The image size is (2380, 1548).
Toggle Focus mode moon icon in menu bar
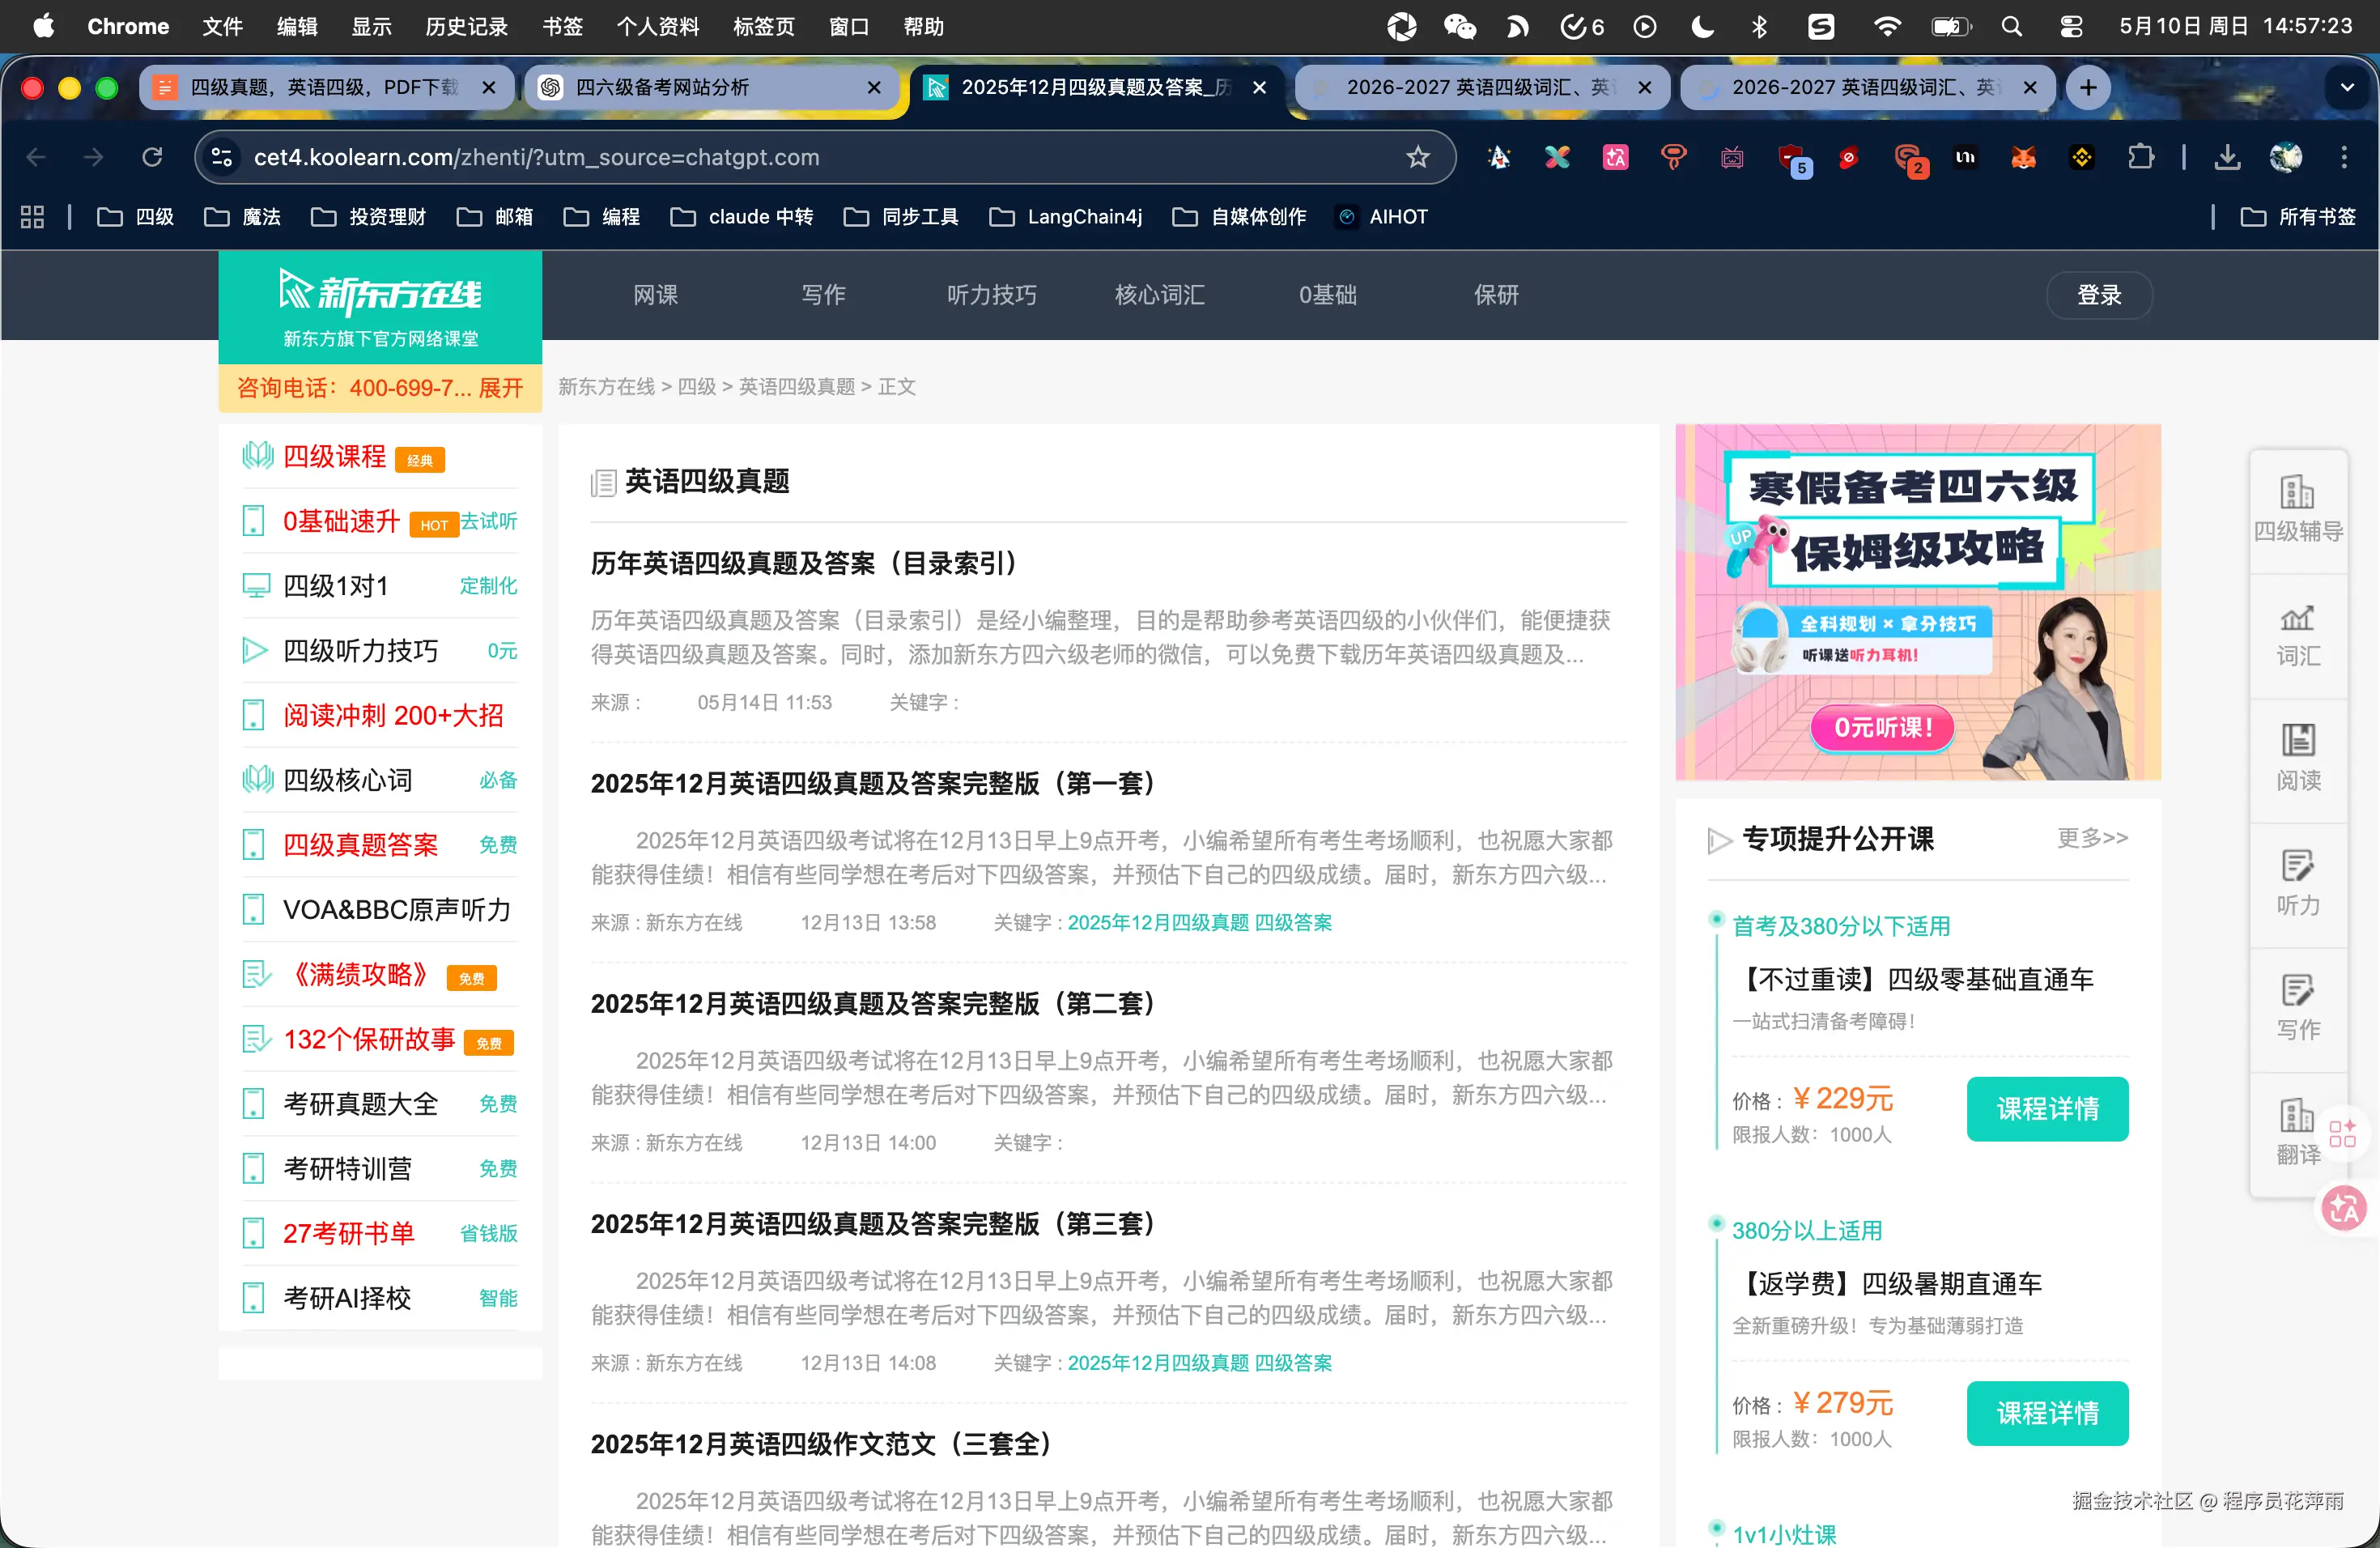click(1702, 26)
